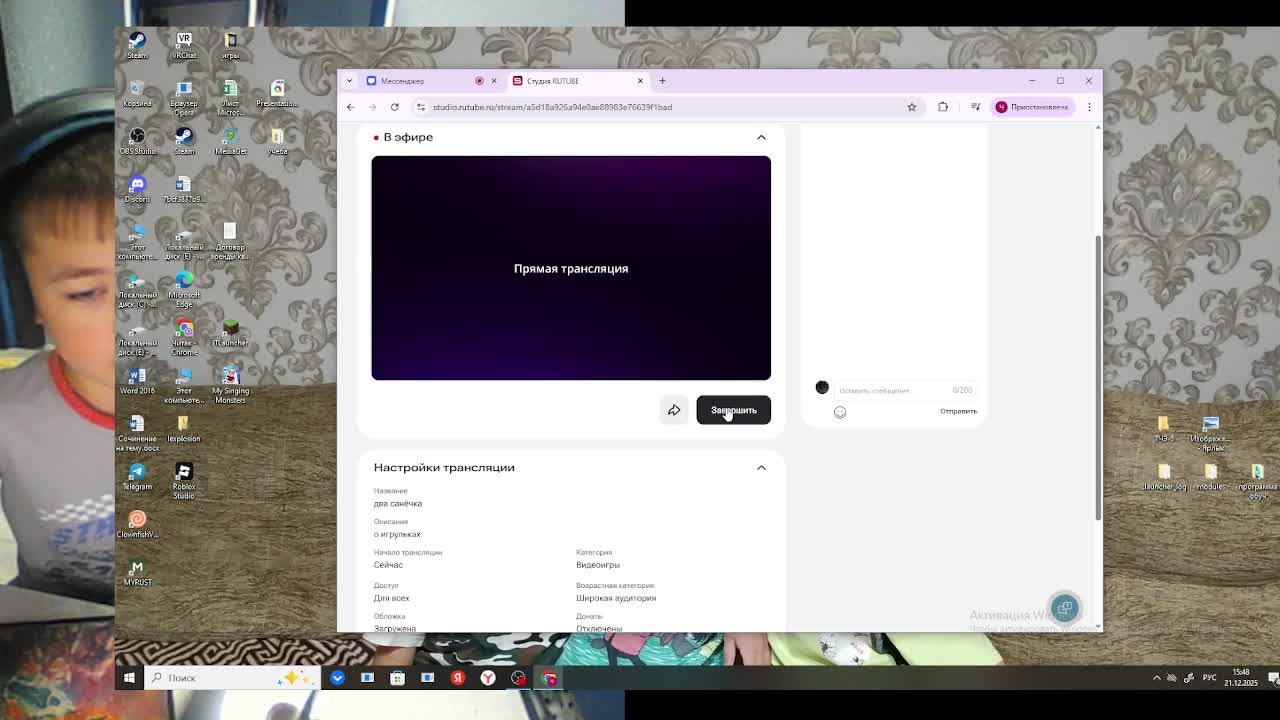Screen dimensions: 1280x720
Task: Open the My Singing Monsters desktop icon
Action: click(x=231, y=384)
